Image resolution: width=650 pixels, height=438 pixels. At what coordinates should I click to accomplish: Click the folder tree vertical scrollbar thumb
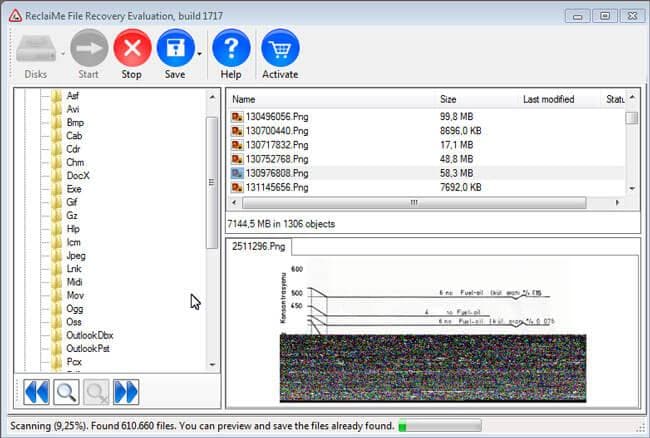click(212, 183)
